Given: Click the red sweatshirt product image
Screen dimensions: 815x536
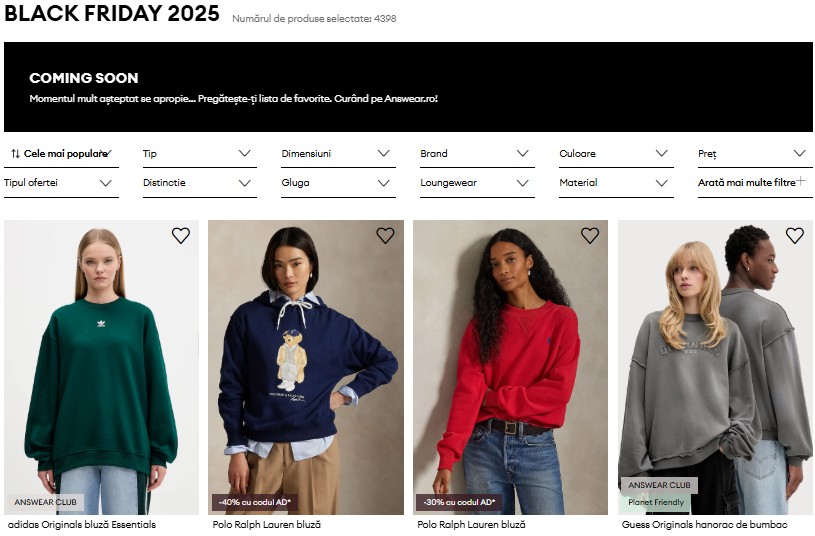Looking at the screenshot, I should (510, 370).
